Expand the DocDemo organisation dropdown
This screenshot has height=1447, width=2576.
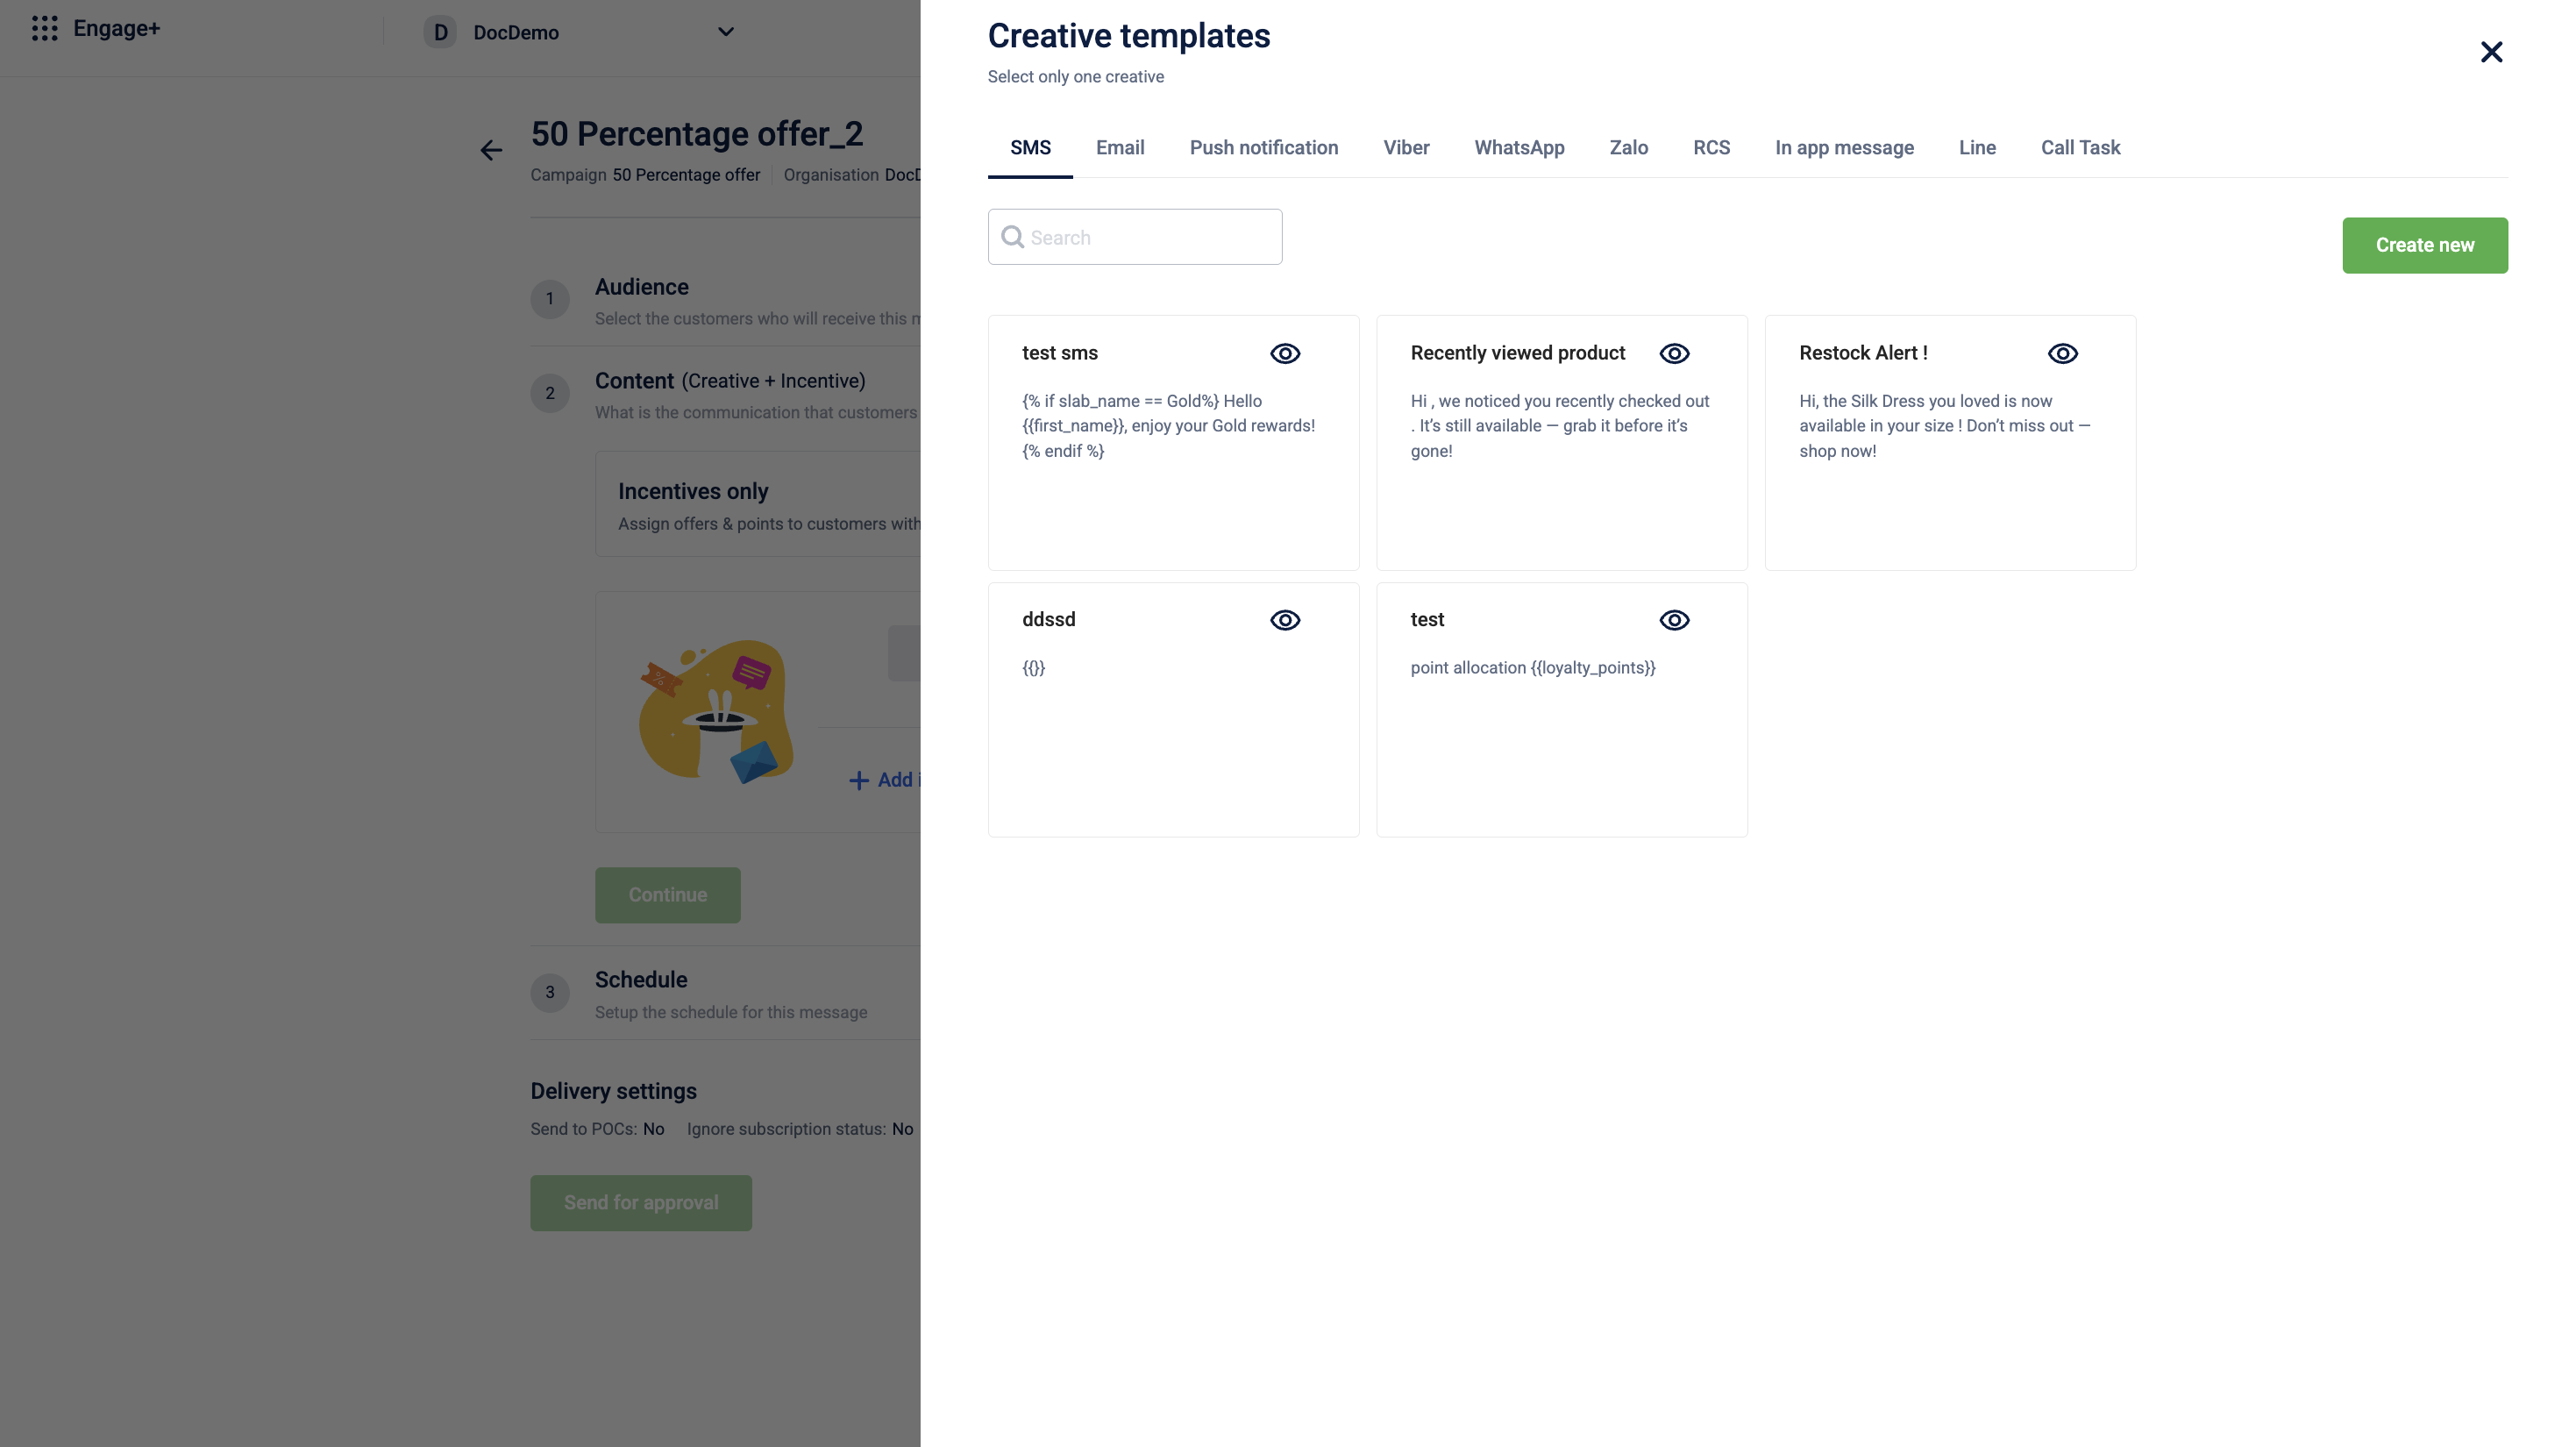726,32
